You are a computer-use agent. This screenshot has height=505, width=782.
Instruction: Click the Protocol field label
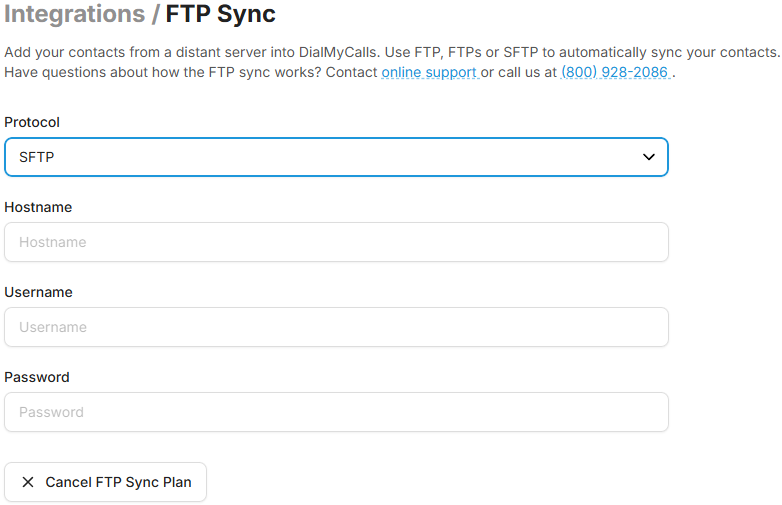click(32, 122)
